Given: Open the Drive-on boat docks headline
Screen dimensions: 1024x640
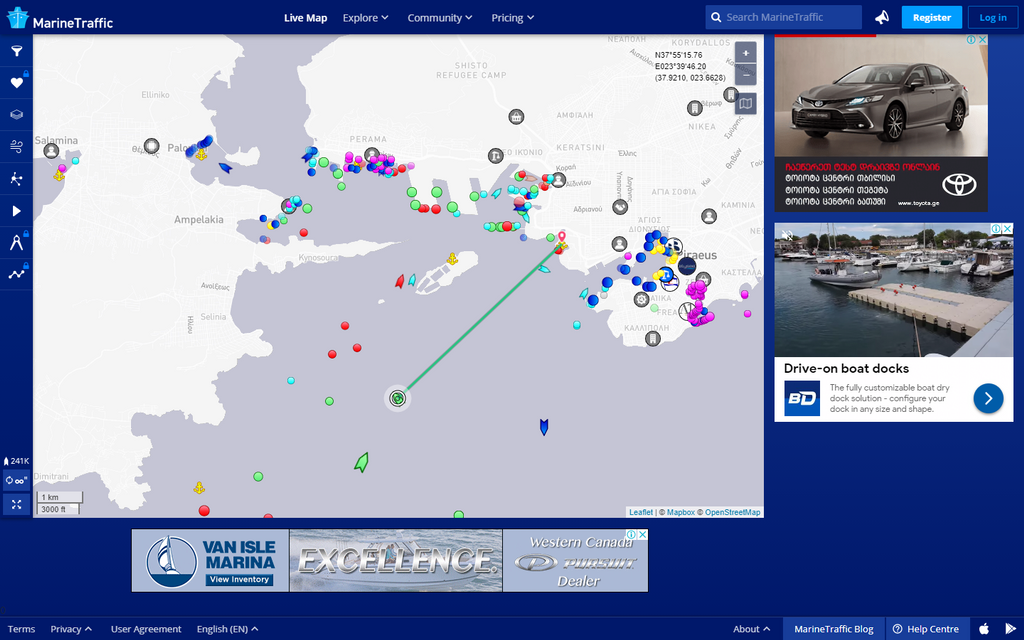Looking at the screenshot, I should pyautogui.click(x=846, y=368).
